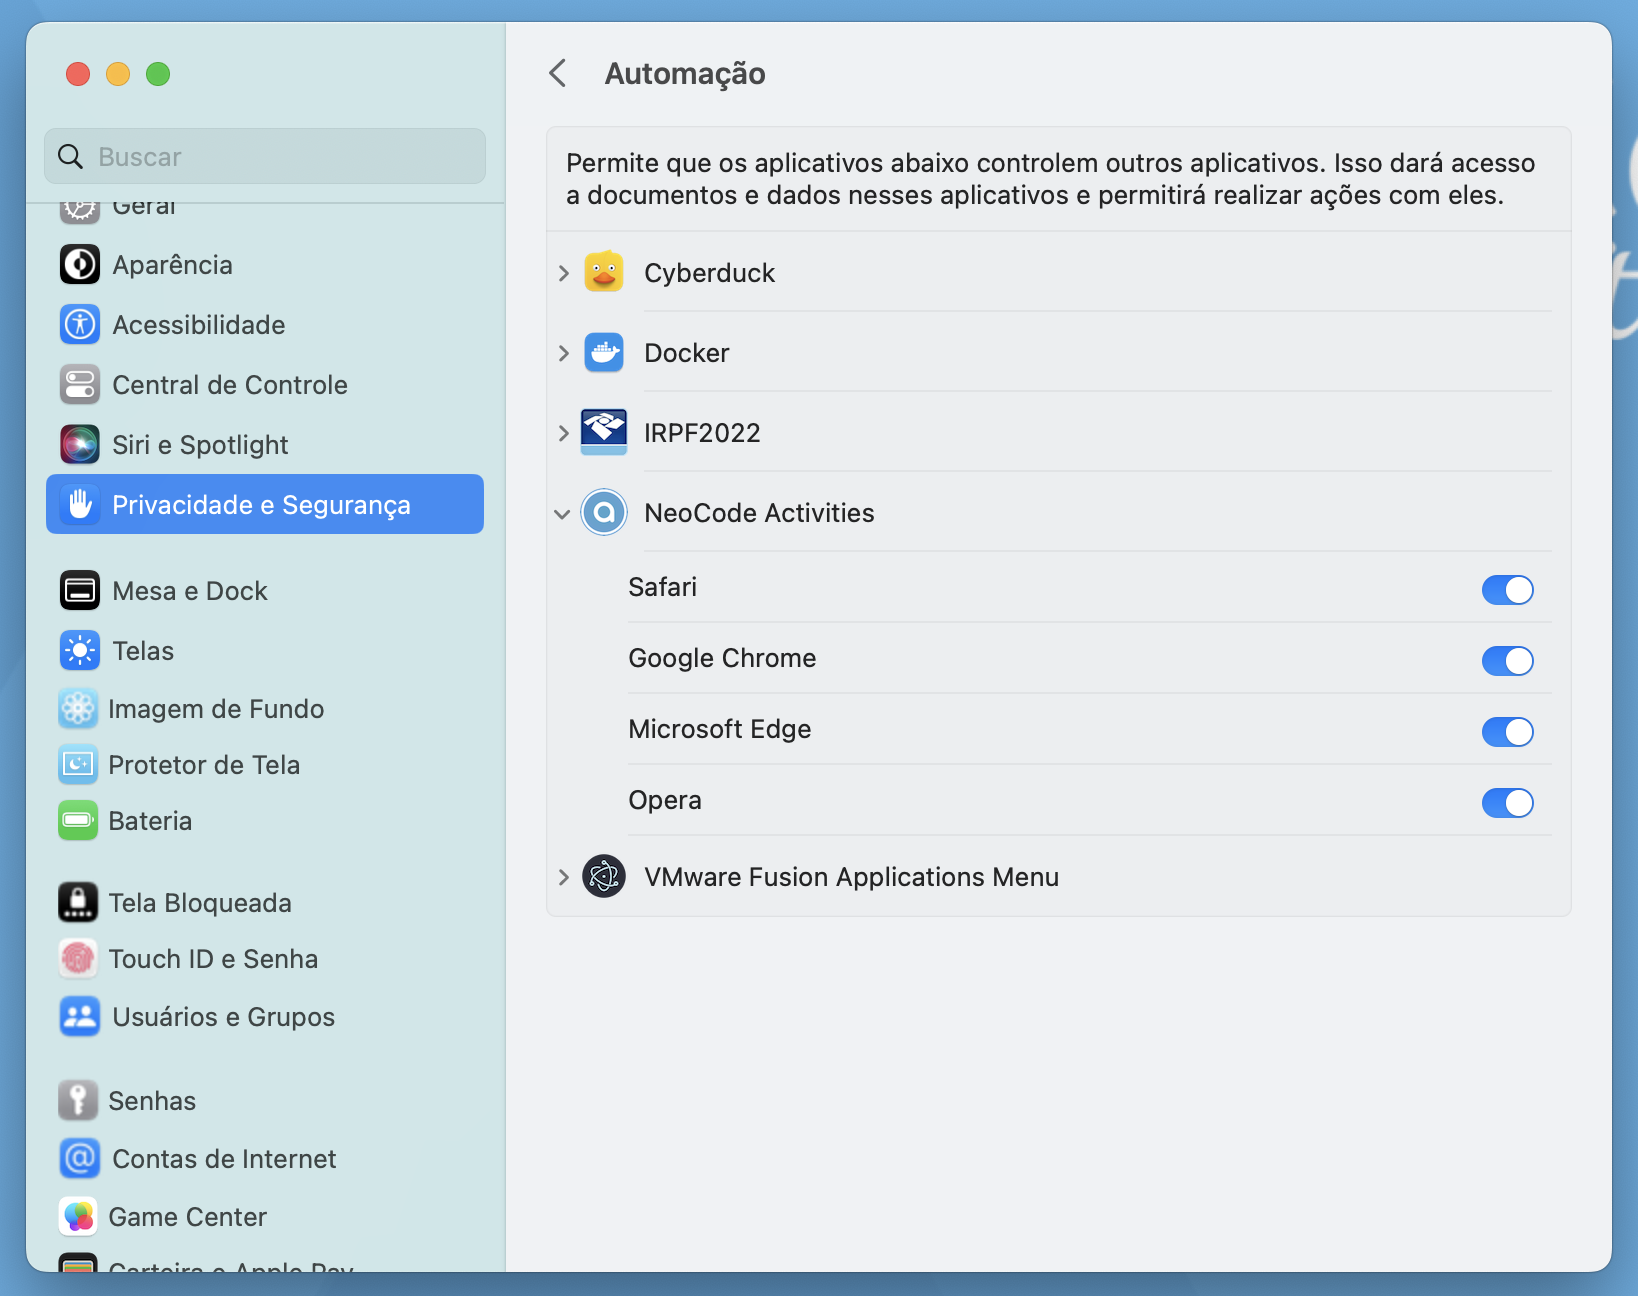Image resolution: width=1638 pixels, height=1296 pixels.
Task: Click the Cyberduck duck icon
Action: (x=604, y=272)
